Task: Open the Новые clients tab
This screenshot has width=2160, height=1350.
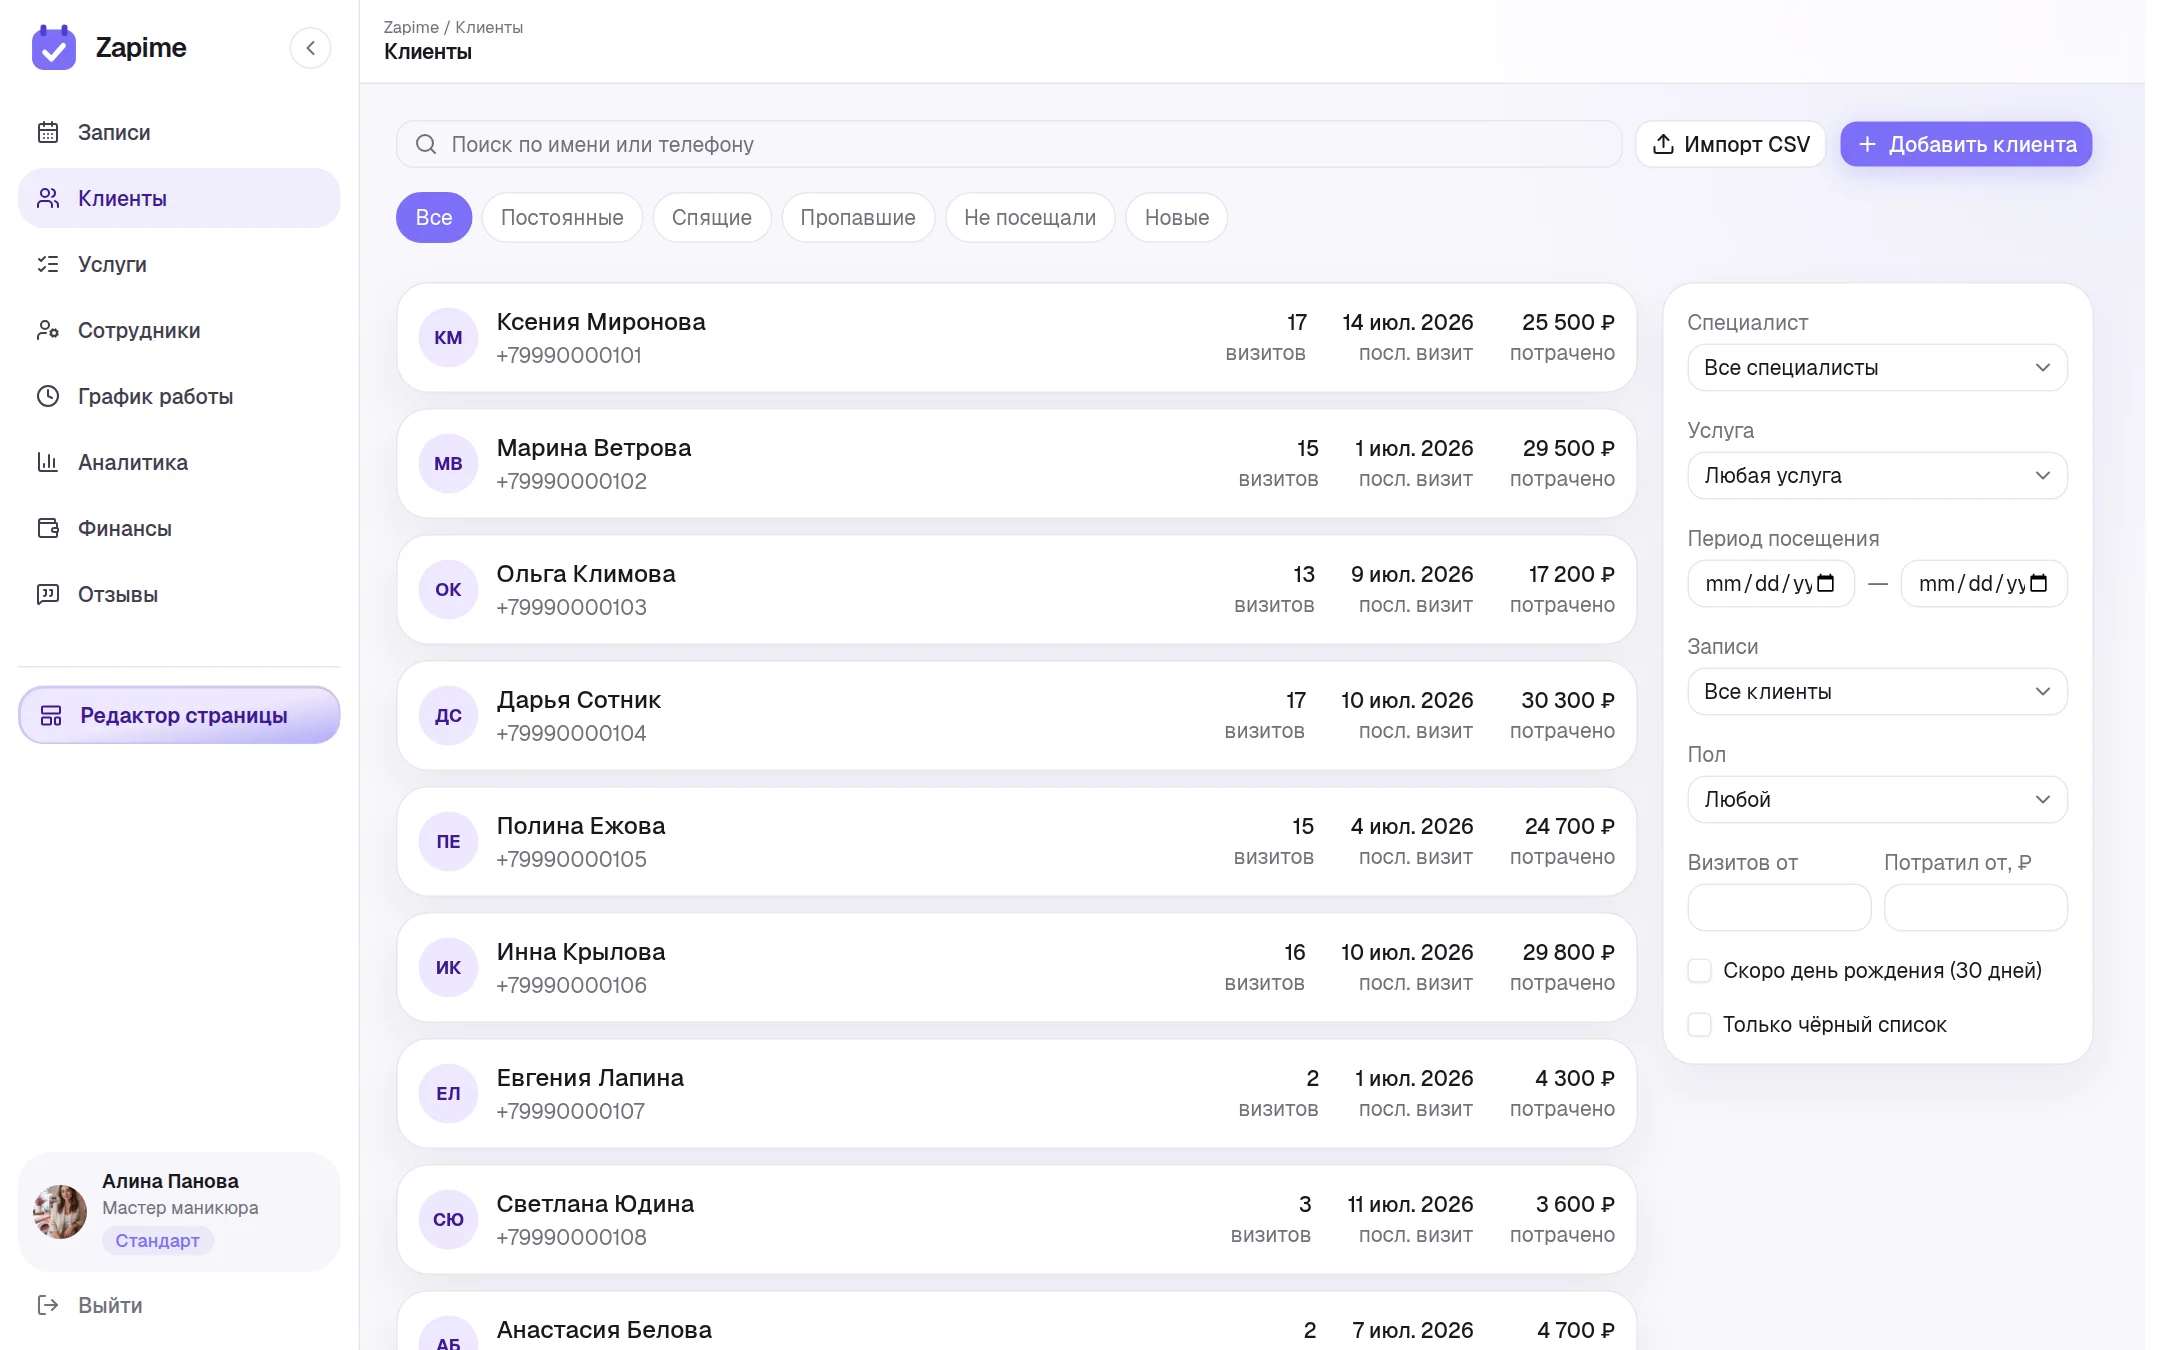Action: pyautogui.click(x=1177, y=217)
